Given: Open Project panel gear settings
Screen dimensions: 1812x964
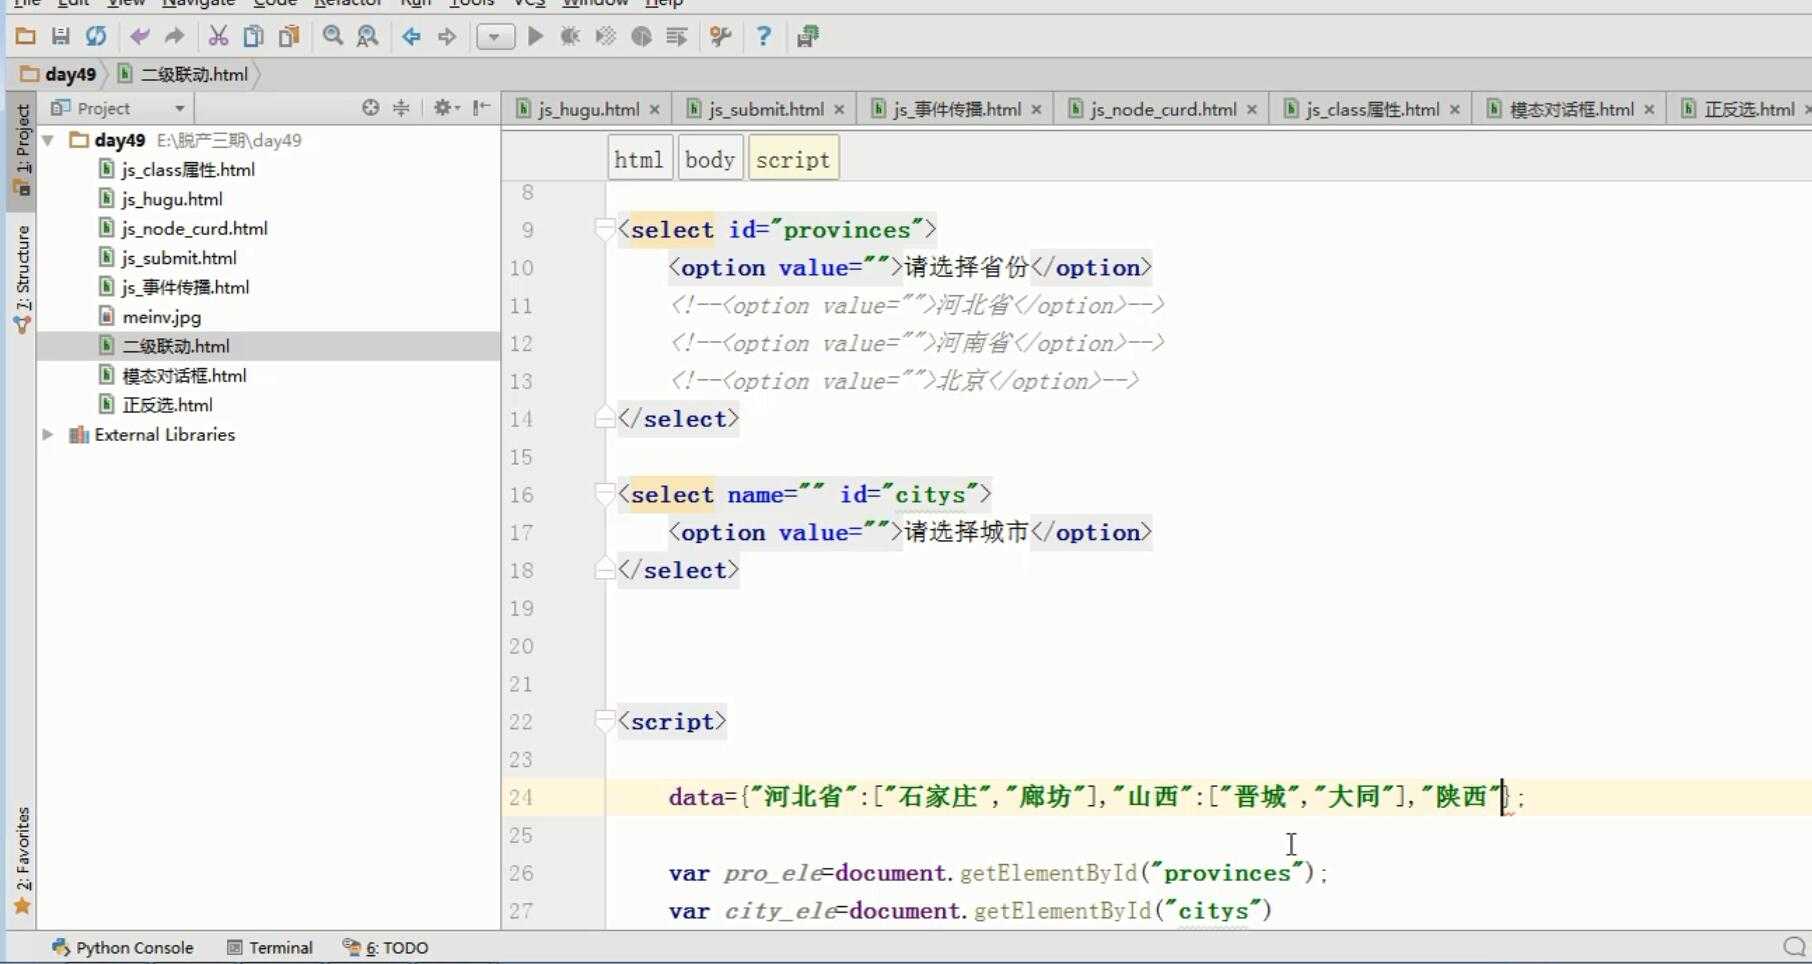Looking at the screenshot, I should pos(446,107).
